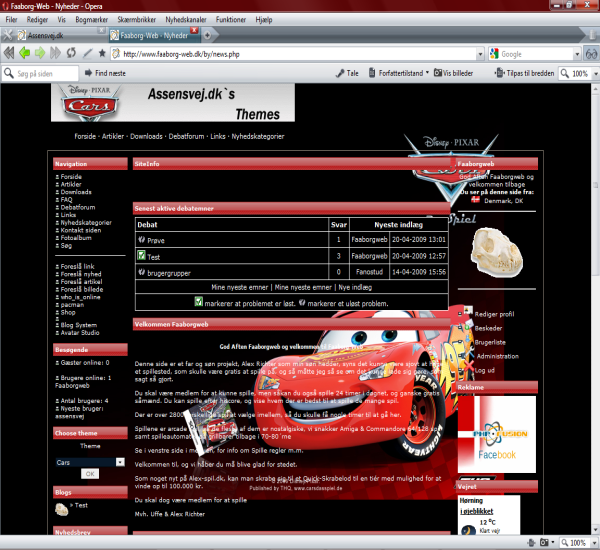Close the Faaborg-Web tab
Viewport: 600px width, 550px height.
[x=194, y=30]
